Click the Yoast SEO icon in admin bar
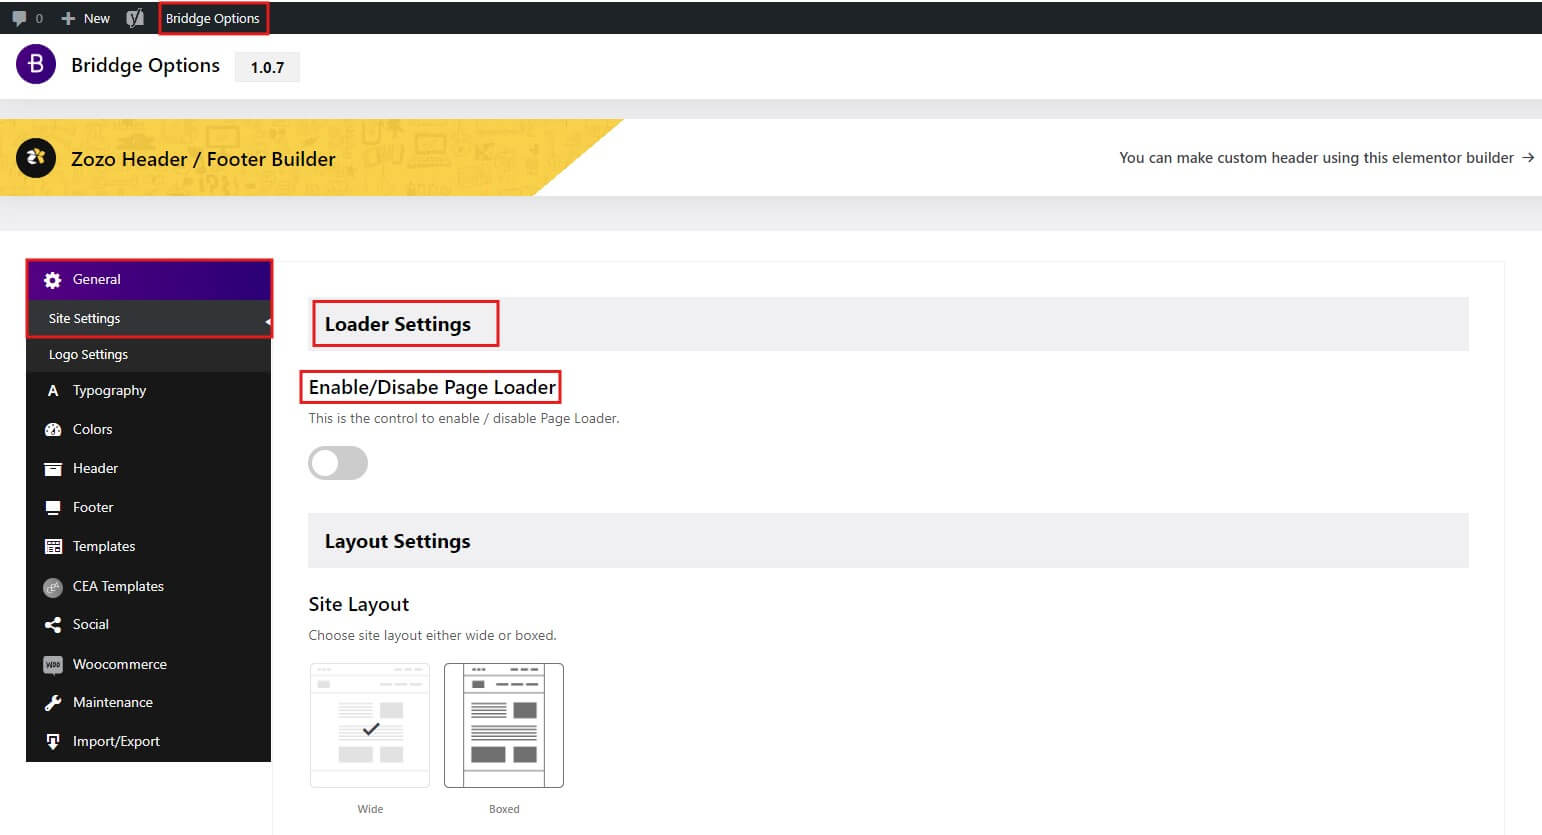This screenshot has width=1542, height=835. pyautogui.click(x=135, y=18)
